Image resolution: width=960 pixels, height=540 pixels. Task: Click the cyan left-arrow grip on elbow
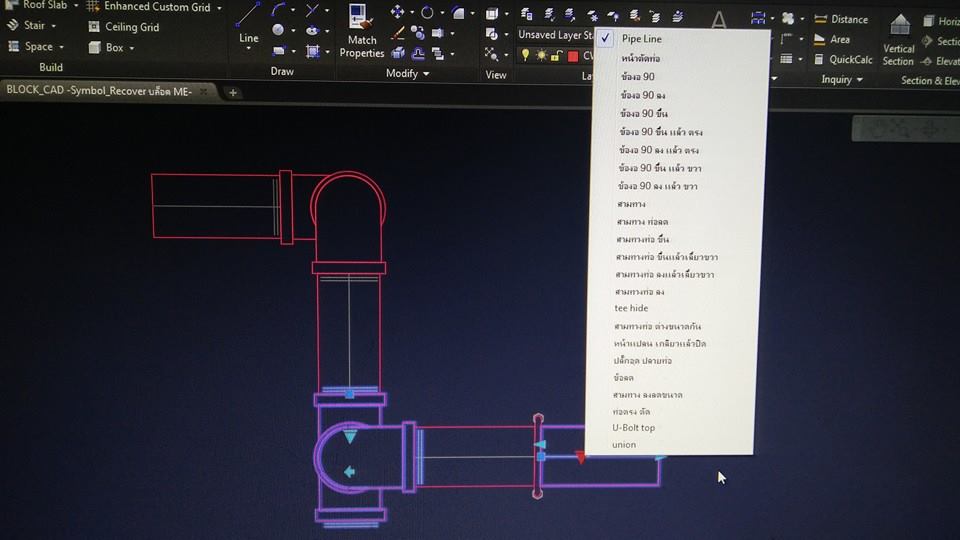coord(348,472)
